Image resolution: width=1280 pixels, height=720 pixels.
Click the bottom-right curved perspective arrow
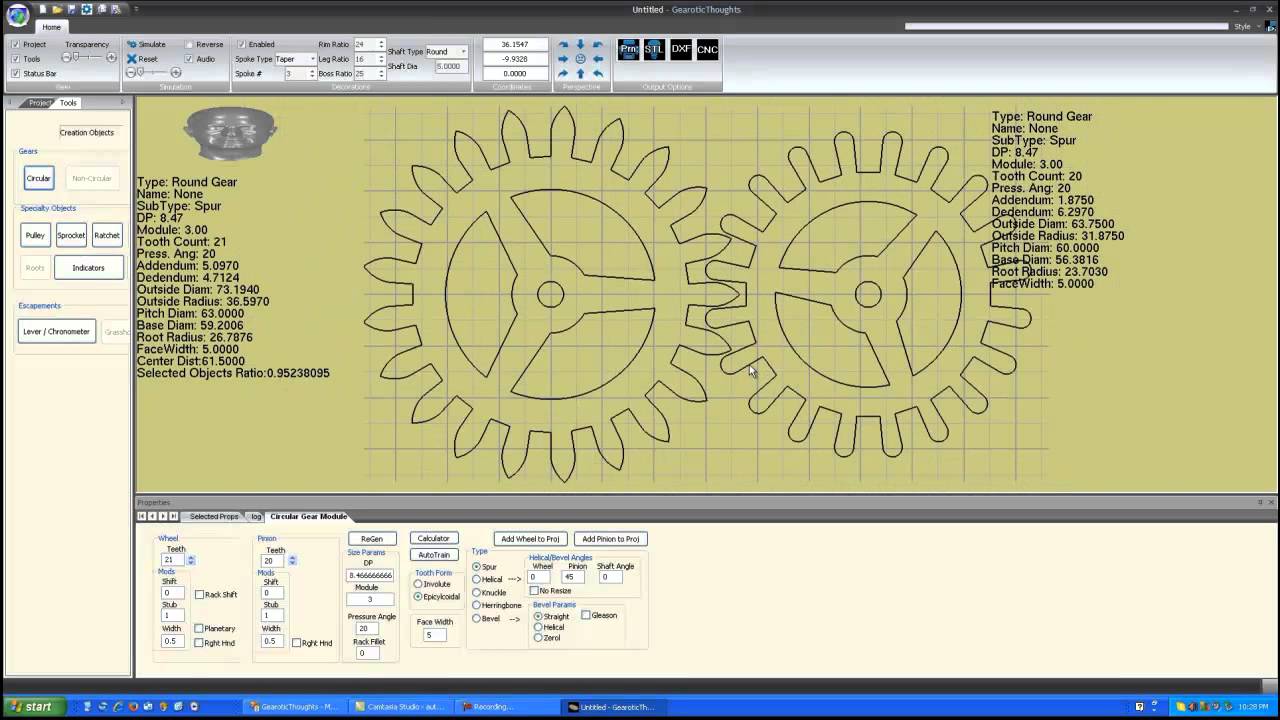point(597,73)
